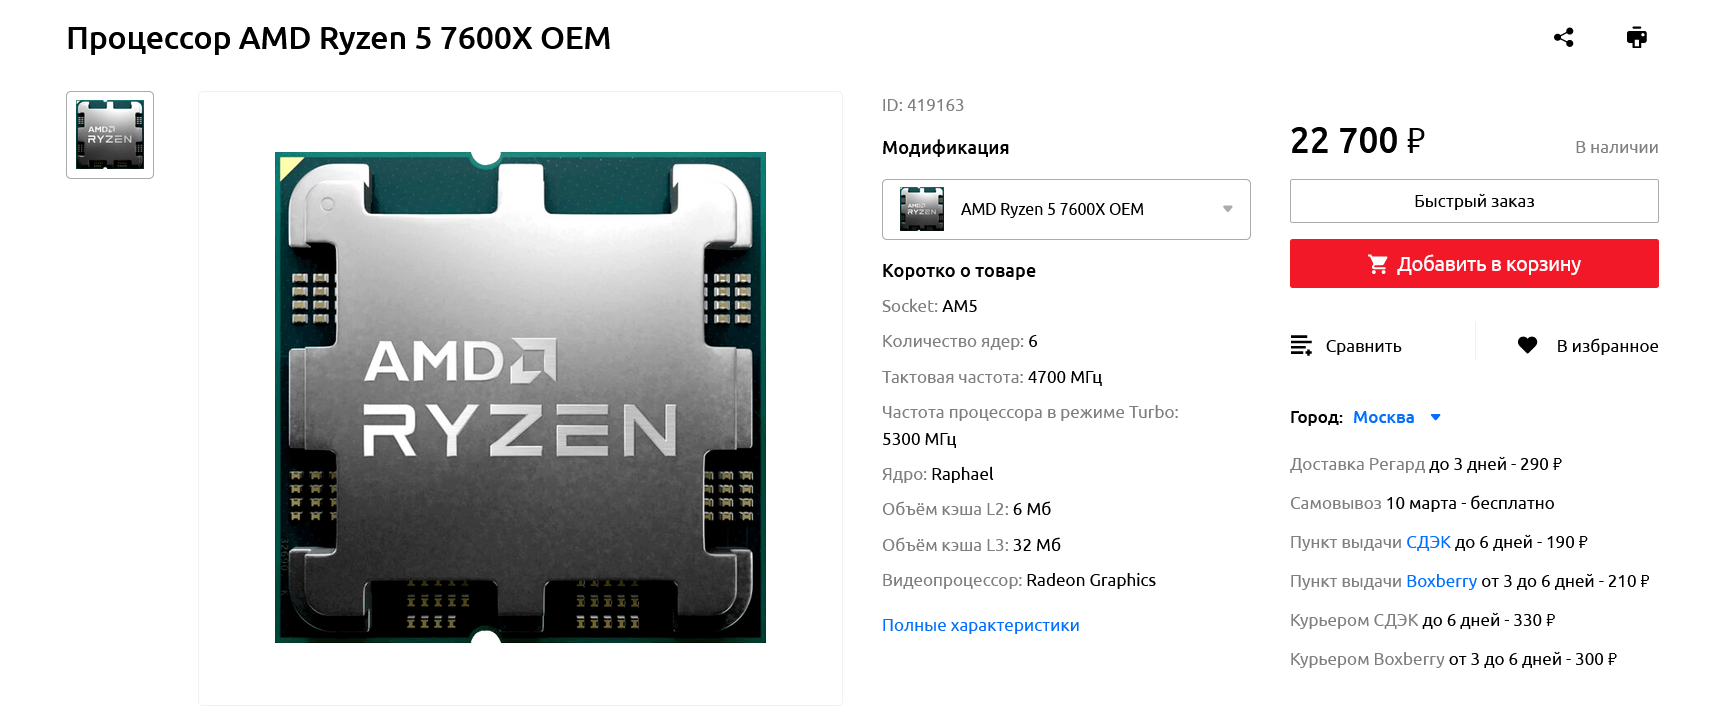Follow the Boxberry pickup point link
The width and height of the screenshot is (1711, 717).
pyautogui.click(x=1441, y=581)
